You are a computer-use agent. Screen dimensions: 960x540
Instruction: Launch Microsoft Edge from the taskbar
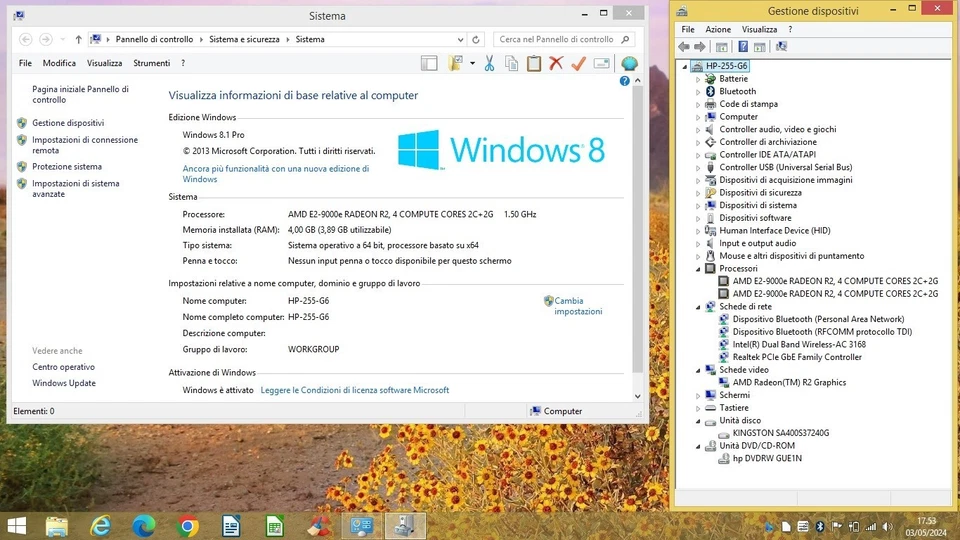click(x=144, y=527)
